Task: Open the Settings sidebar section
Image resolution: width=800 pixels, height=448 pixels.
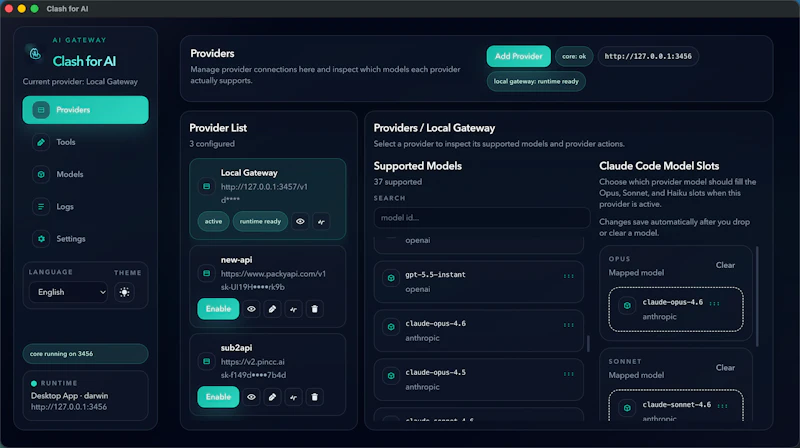Action: pos(85,238)
